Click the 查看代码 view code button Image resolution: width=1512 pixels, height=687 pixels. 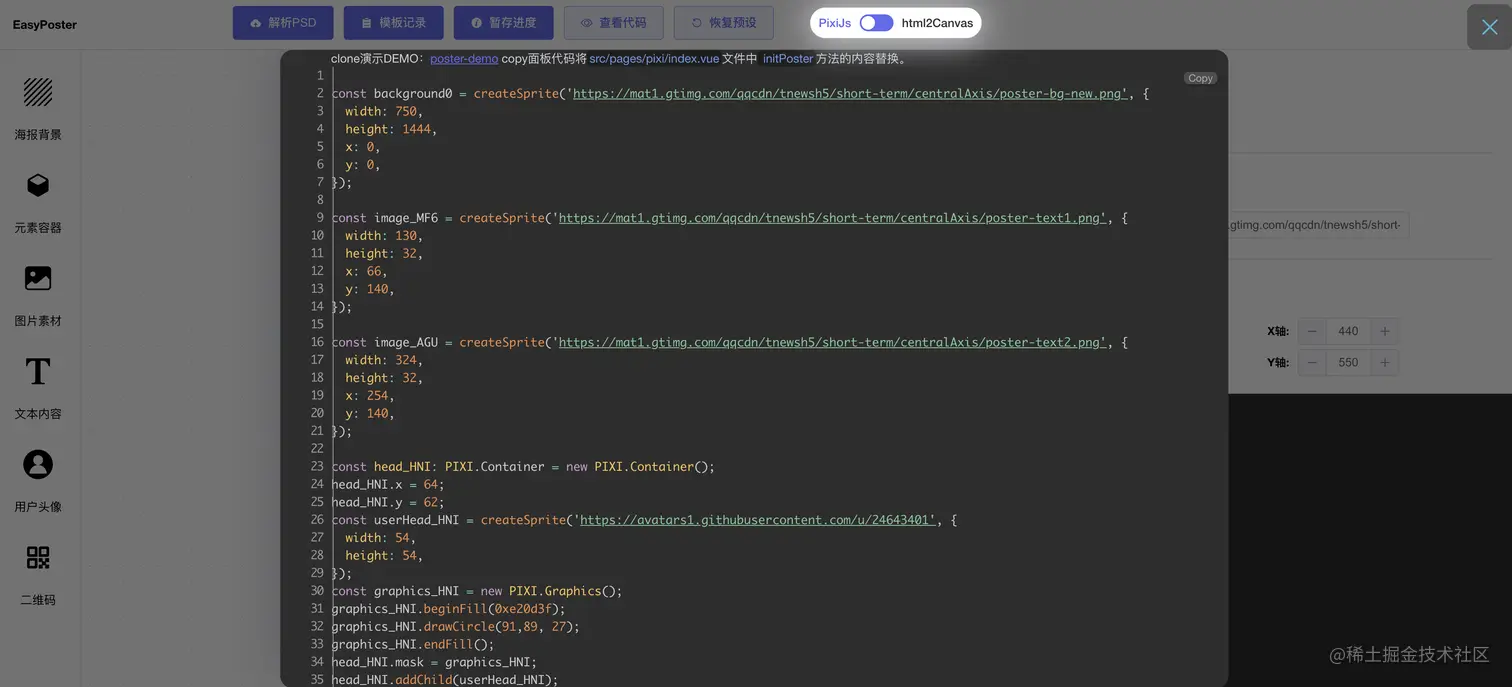pyautogui.click(x=613, y=23)
